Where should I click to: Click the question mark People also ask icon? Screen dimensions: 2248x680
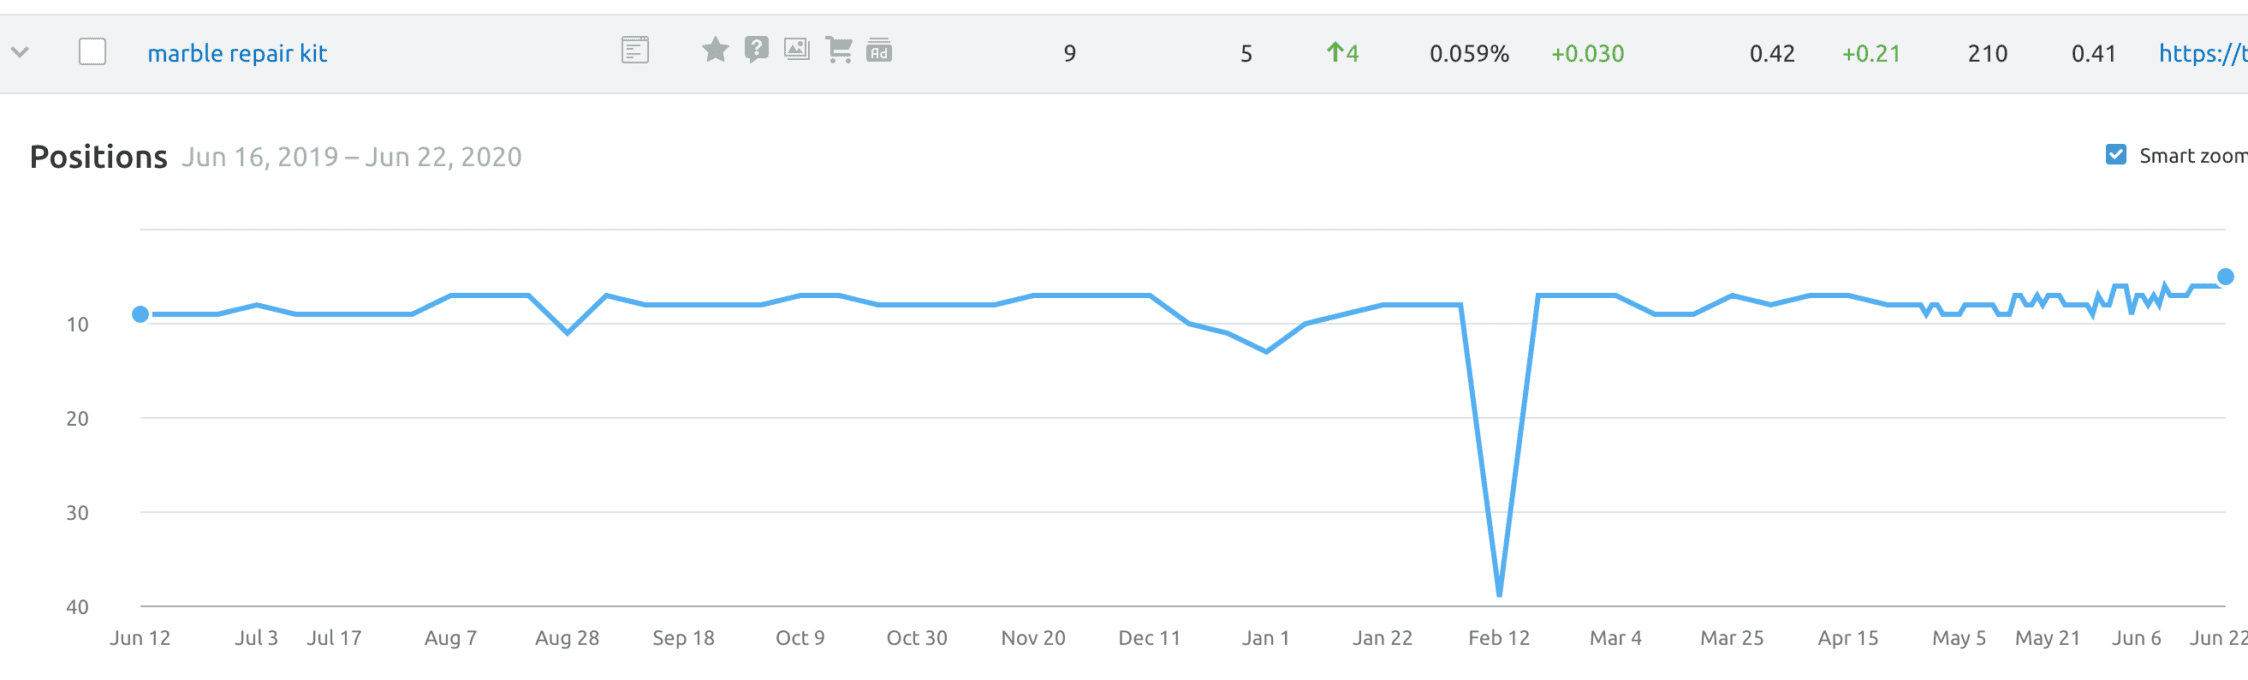pyautogui.click(x=757, y=49)
